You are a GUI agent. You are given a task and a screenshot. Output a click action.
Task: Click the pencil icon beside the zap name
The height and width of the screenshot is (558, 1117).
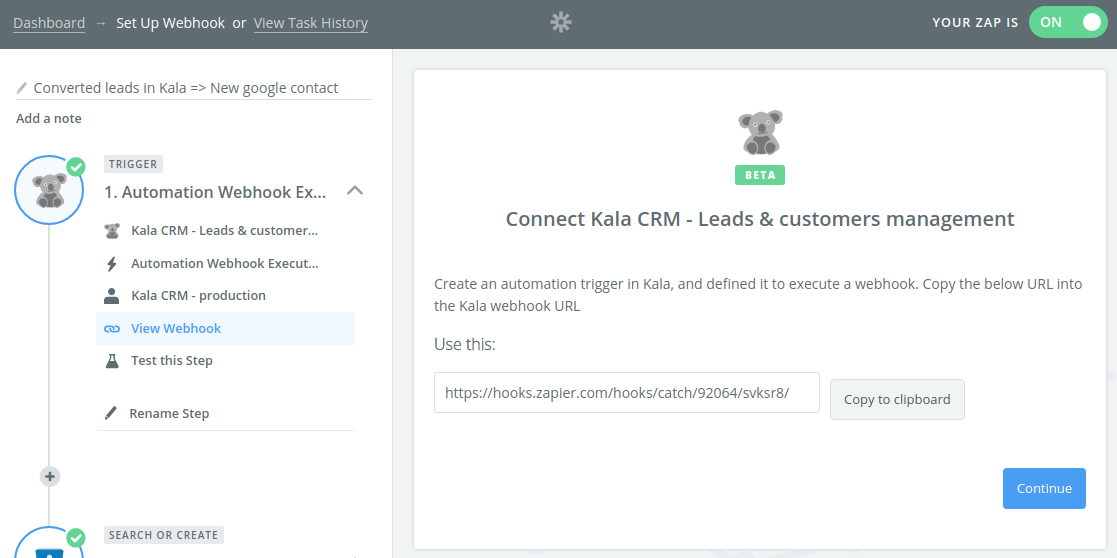22,88
